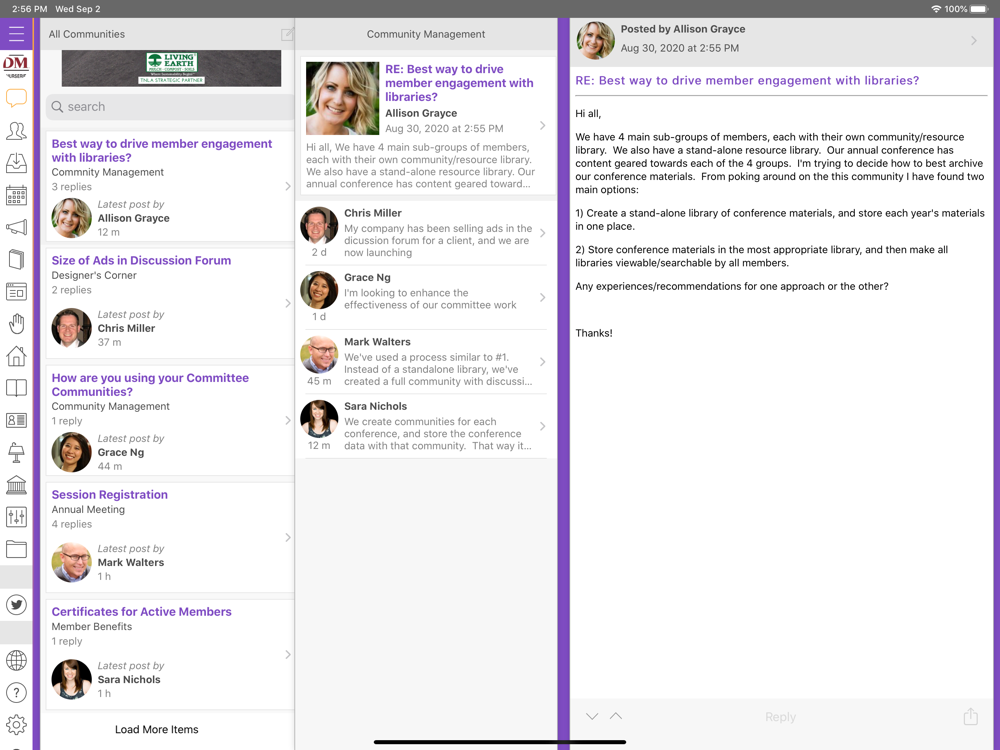The width and height of the screenshot is (1000, 750).
Task: Open Mark Walters' reply in thread
Action: pyautogui.click(x=425, y=362)
